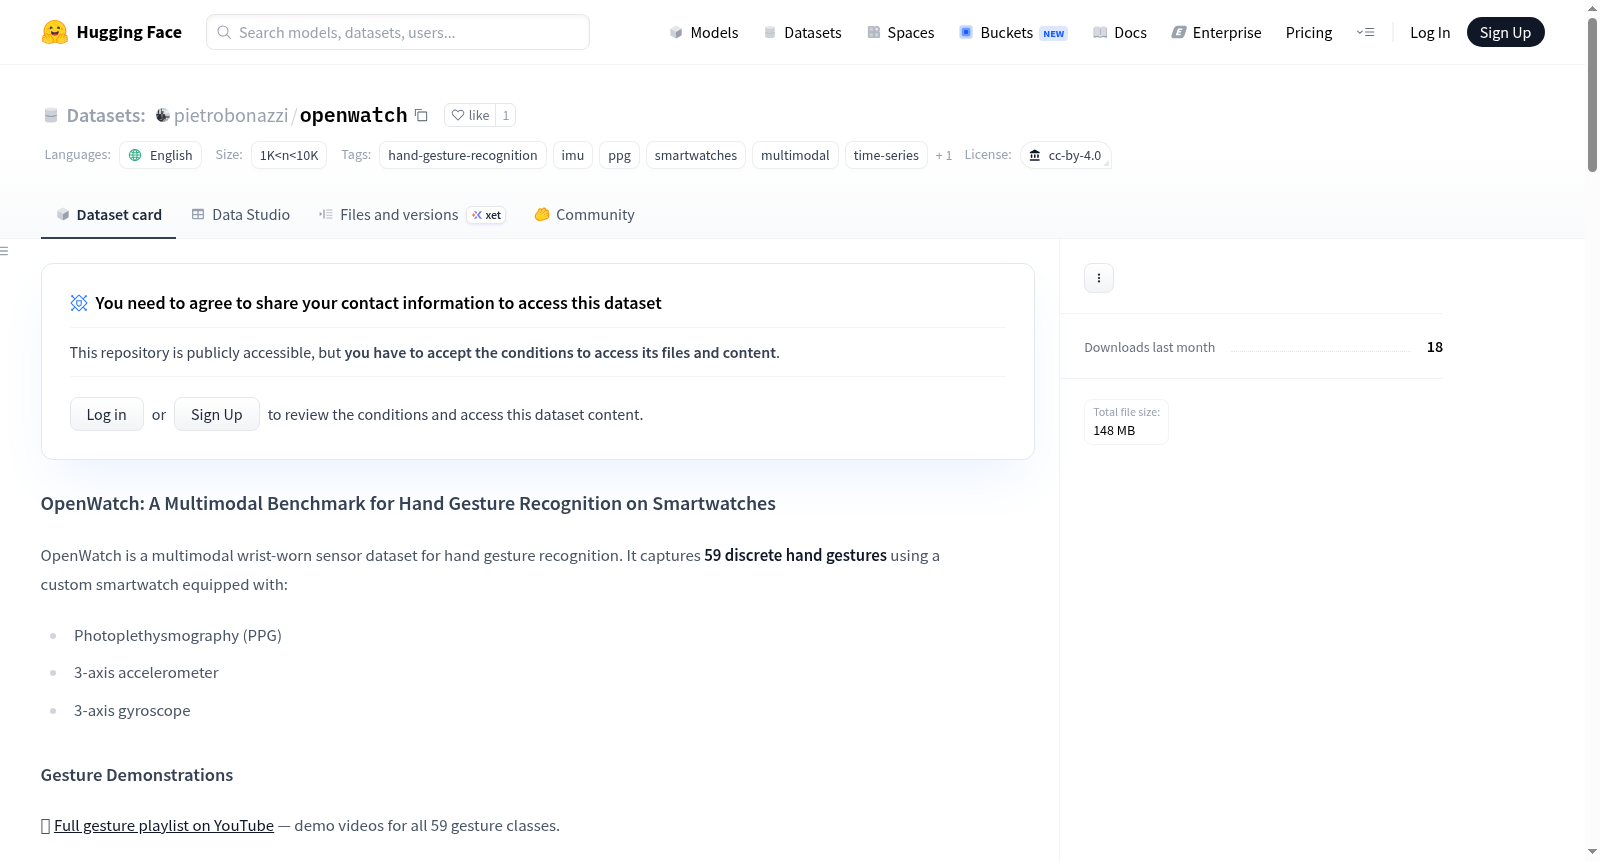
Task: Open the Docs section
Action: (1119, 32)
